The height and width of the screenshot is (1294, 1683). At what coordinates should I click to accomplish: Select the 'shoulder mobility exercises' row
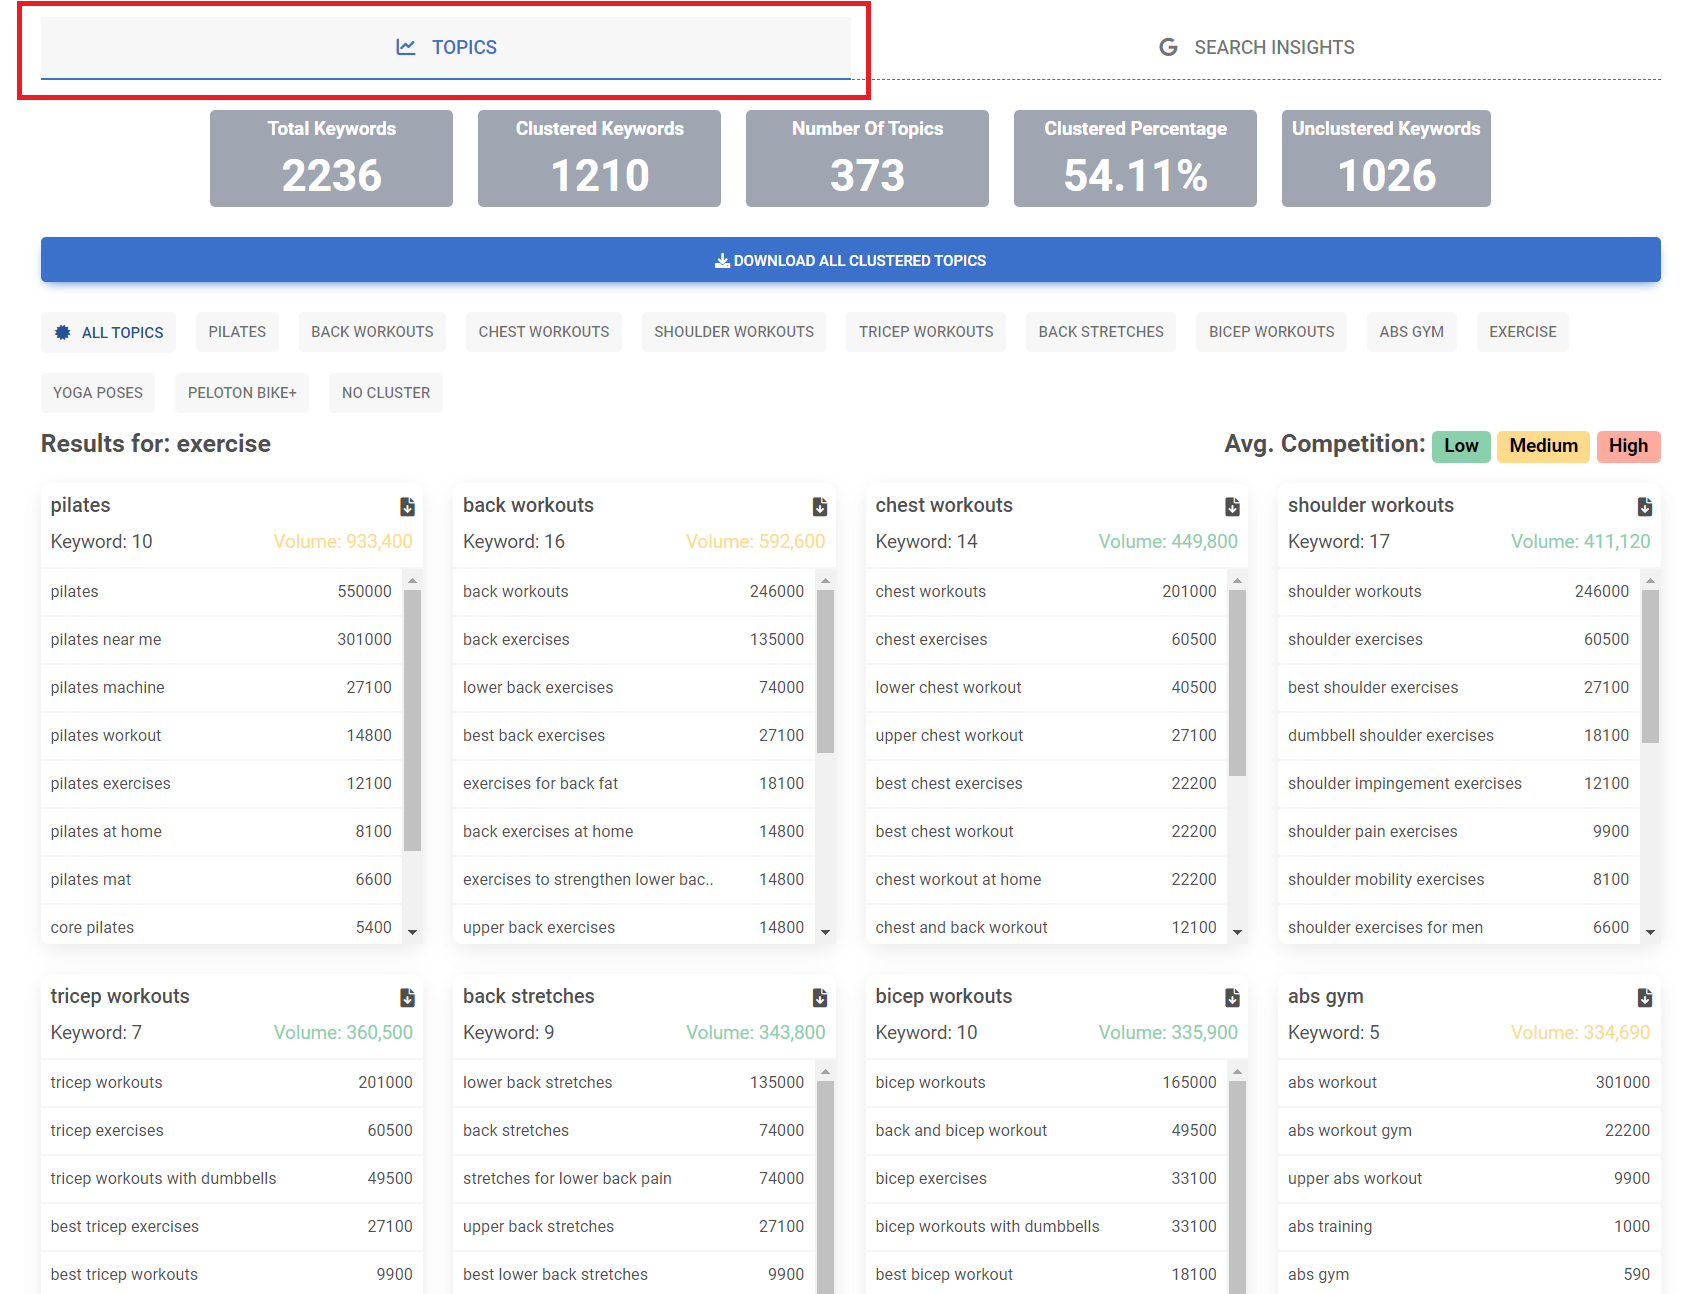[x=1458, y=880]
